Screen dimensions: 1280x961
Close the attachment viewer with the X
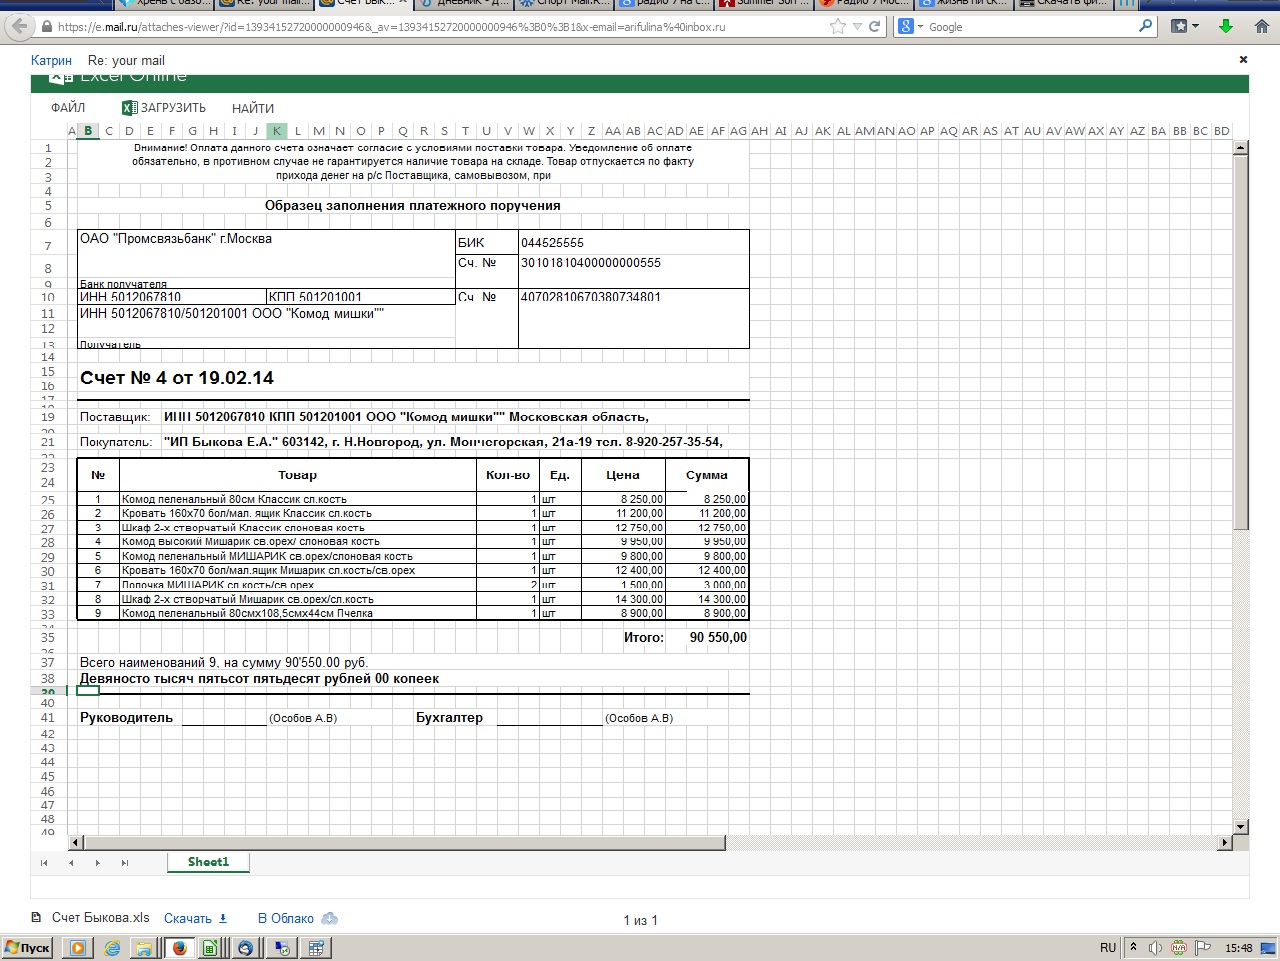1243,60
